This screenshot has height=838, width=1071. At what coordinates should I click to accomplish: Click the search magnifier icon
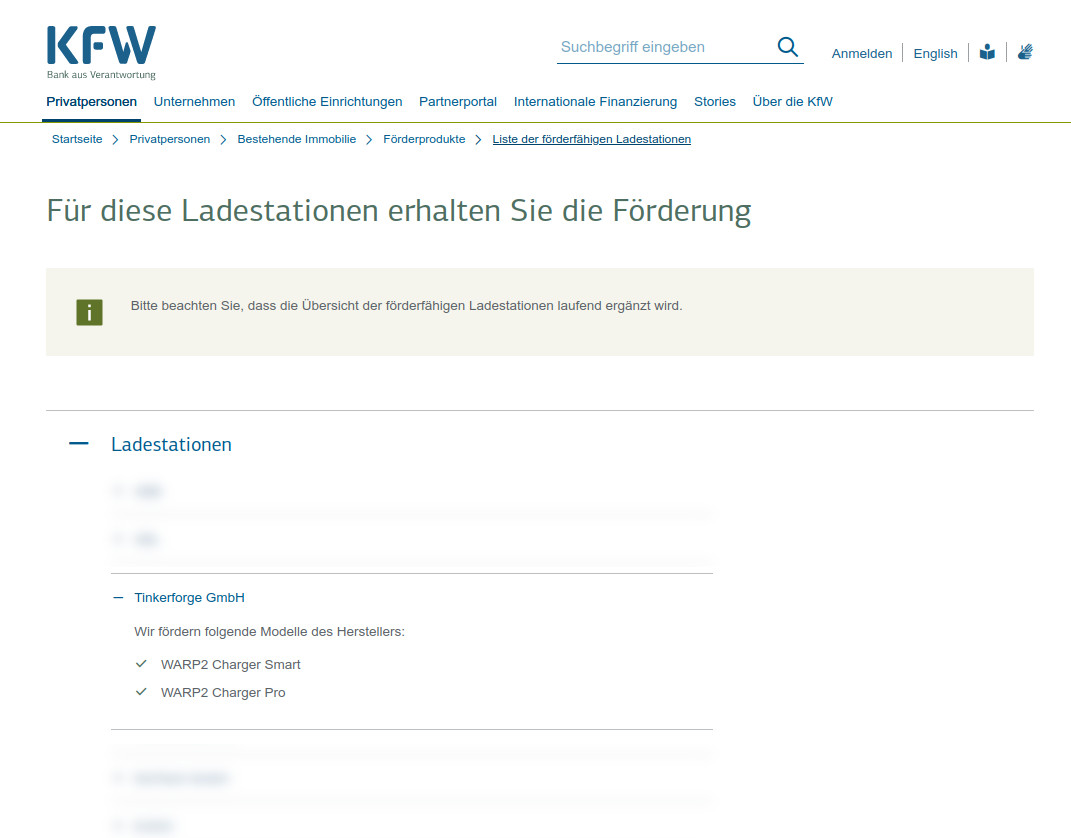click(788, 47)
